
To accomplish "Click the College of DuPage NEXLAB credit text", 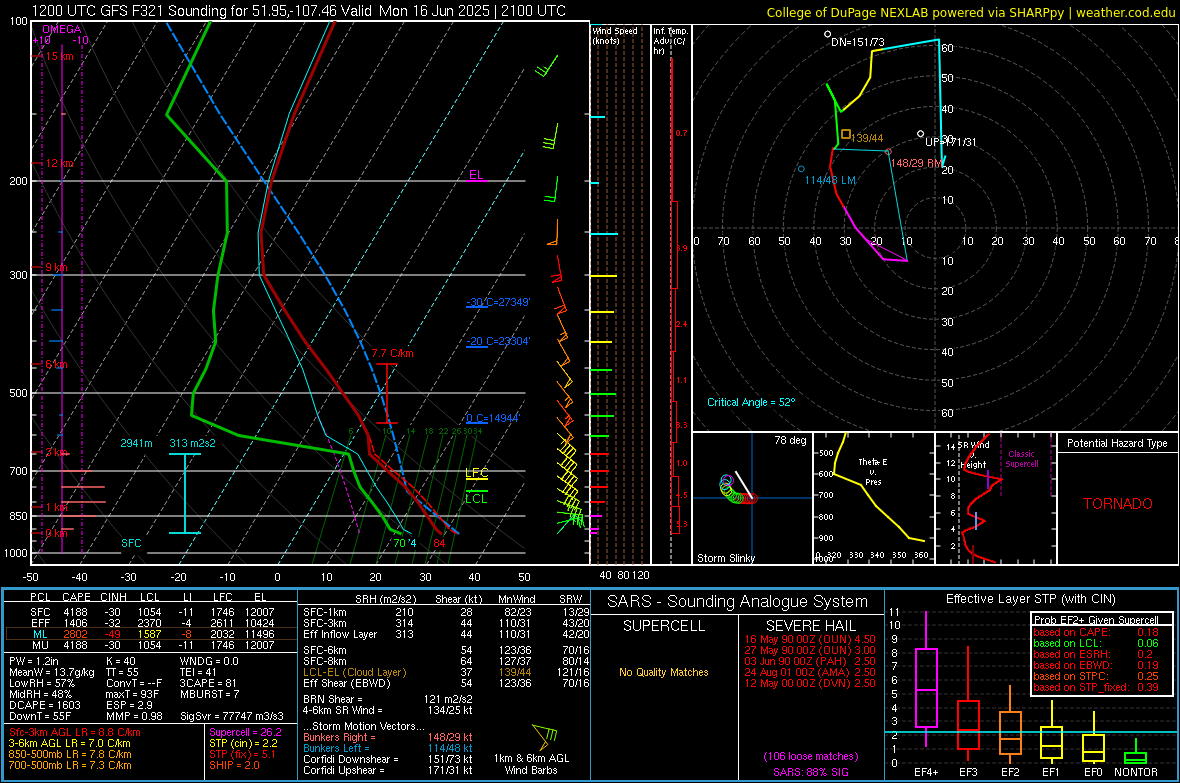I will [970, 12].
